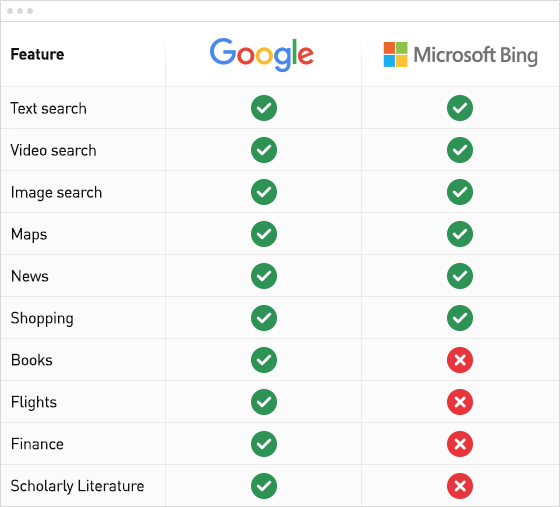
Task: Click Bing's green checkmark for News
Action: click(460, 276)
